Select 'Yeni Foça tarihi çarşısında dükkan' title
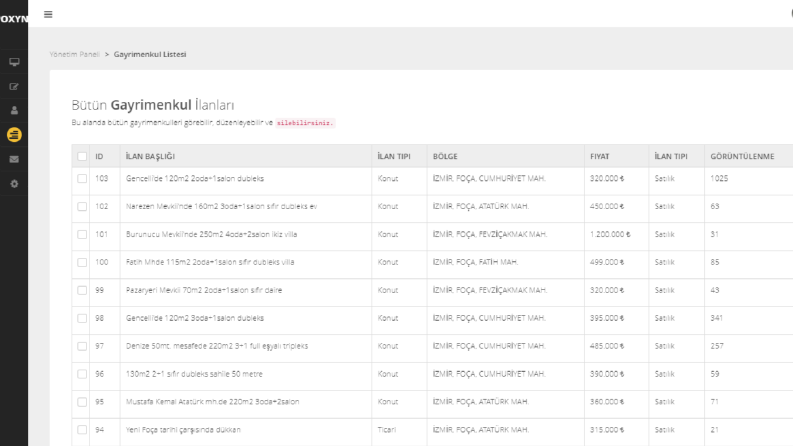The width and height of the screenshot is (793, 446). (x=183, y=430)
